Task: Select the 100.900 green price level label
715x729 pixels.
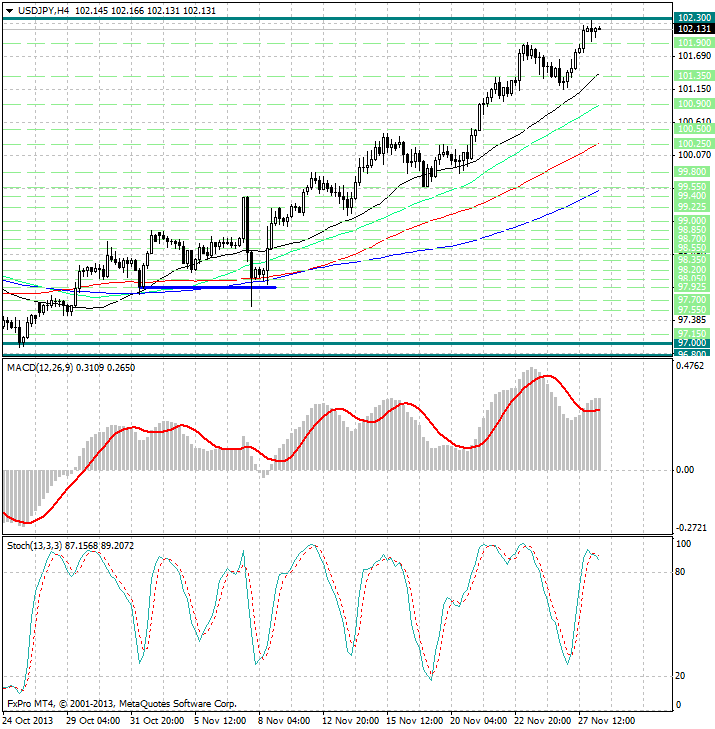Action: pyautogui.click(x=693, y=104)
